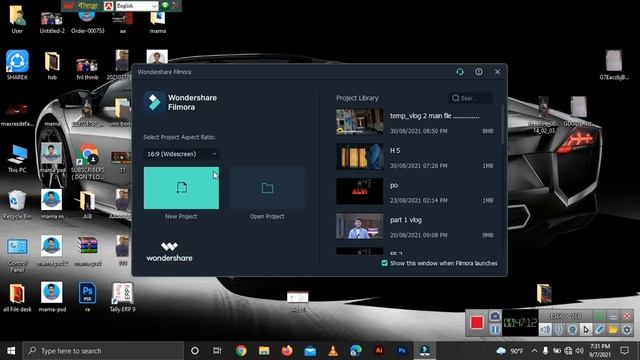Screen dimensions: 640x360
Task: Select the Tally.ERP 9 shortcut
Action: [122, 297]
